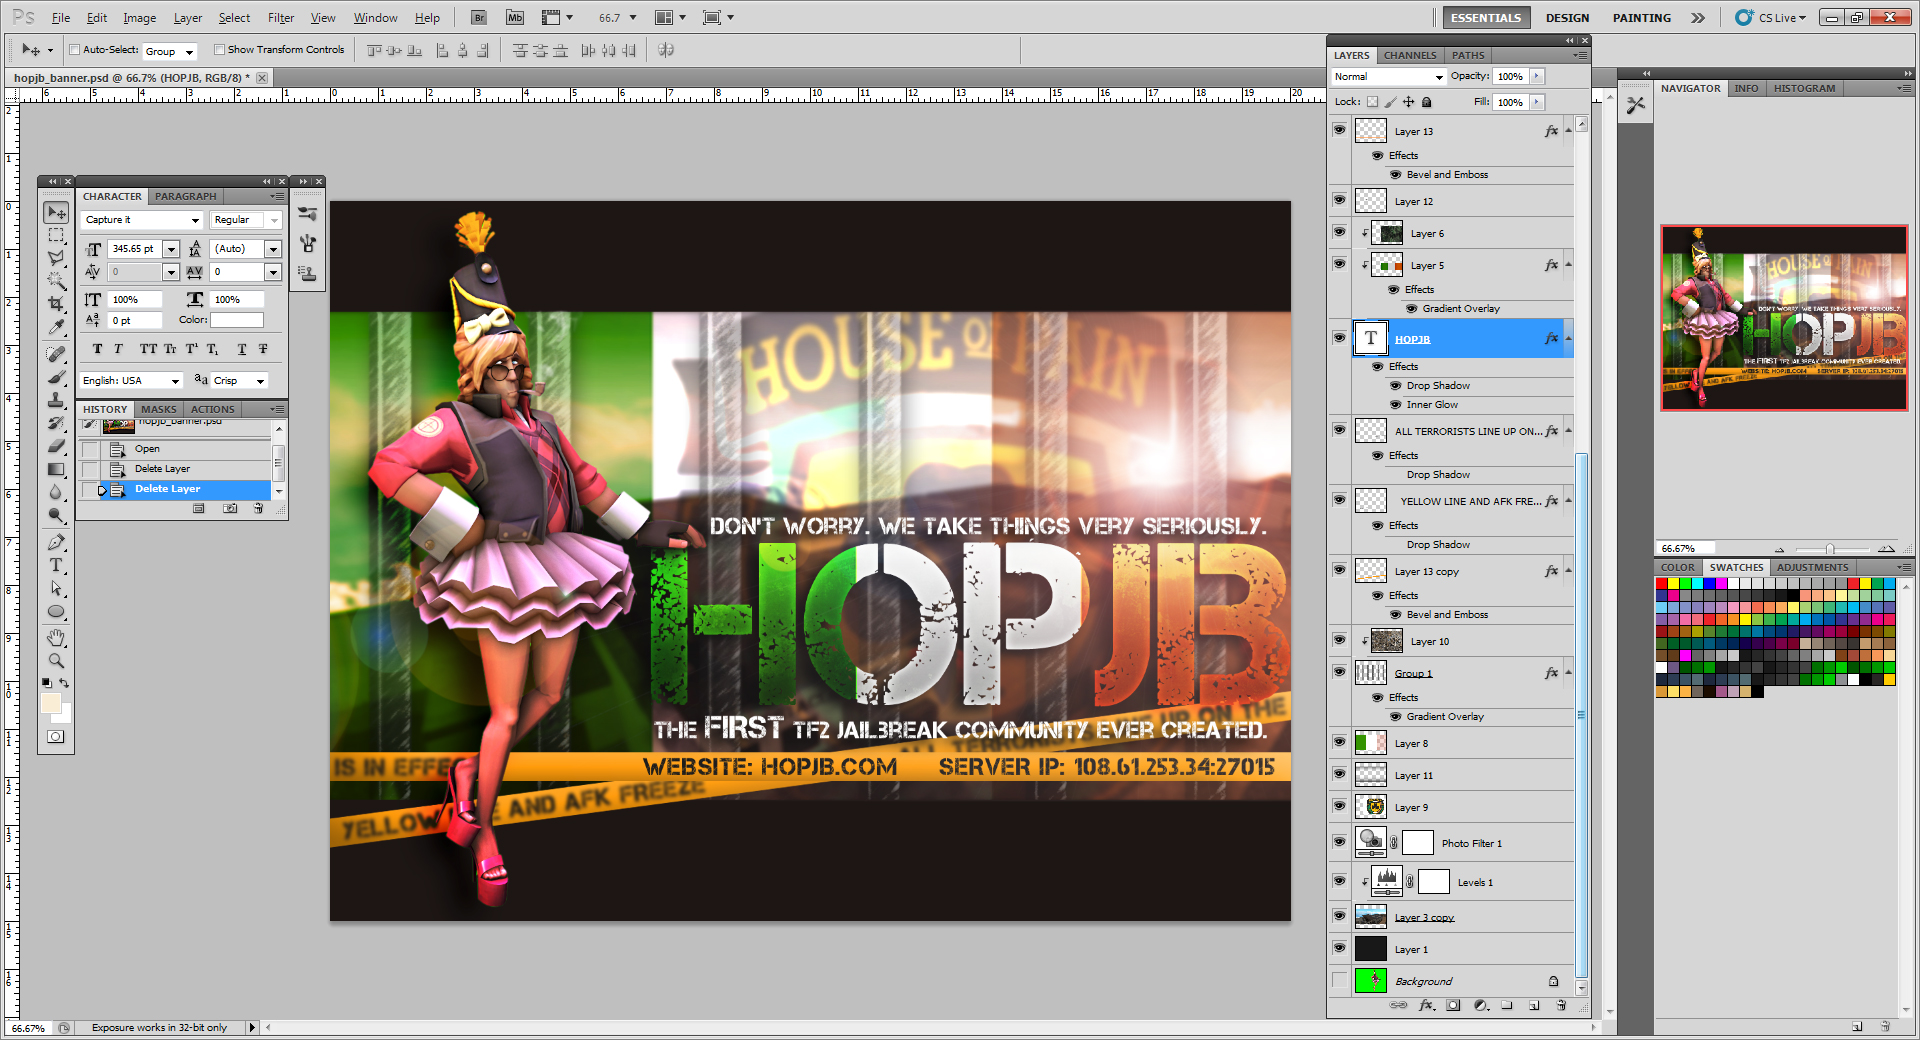
Task: Select the Hand tool
Action: point(56,638)
